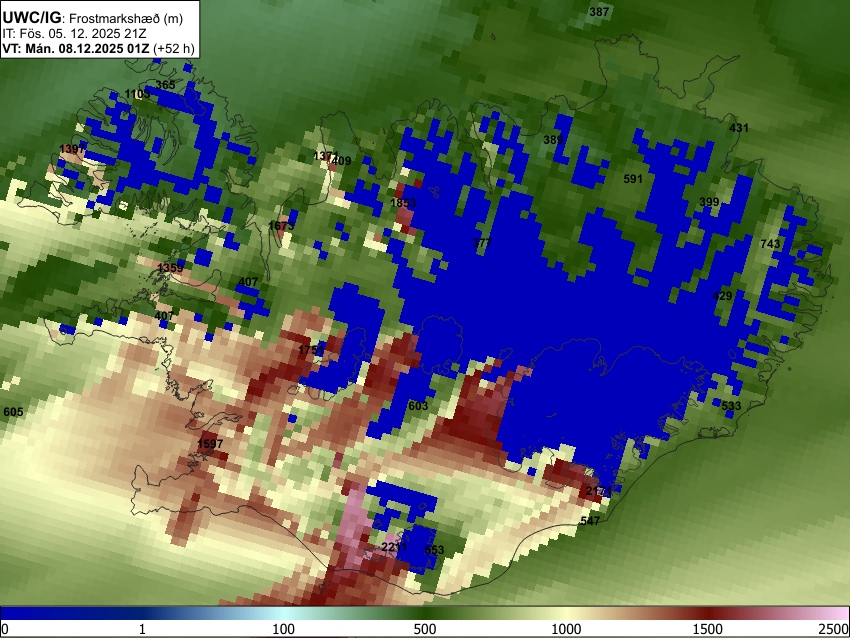Click the map value label '2211'
The height and width of the screenshot is (638, 850).
click(x=394, y=547)
